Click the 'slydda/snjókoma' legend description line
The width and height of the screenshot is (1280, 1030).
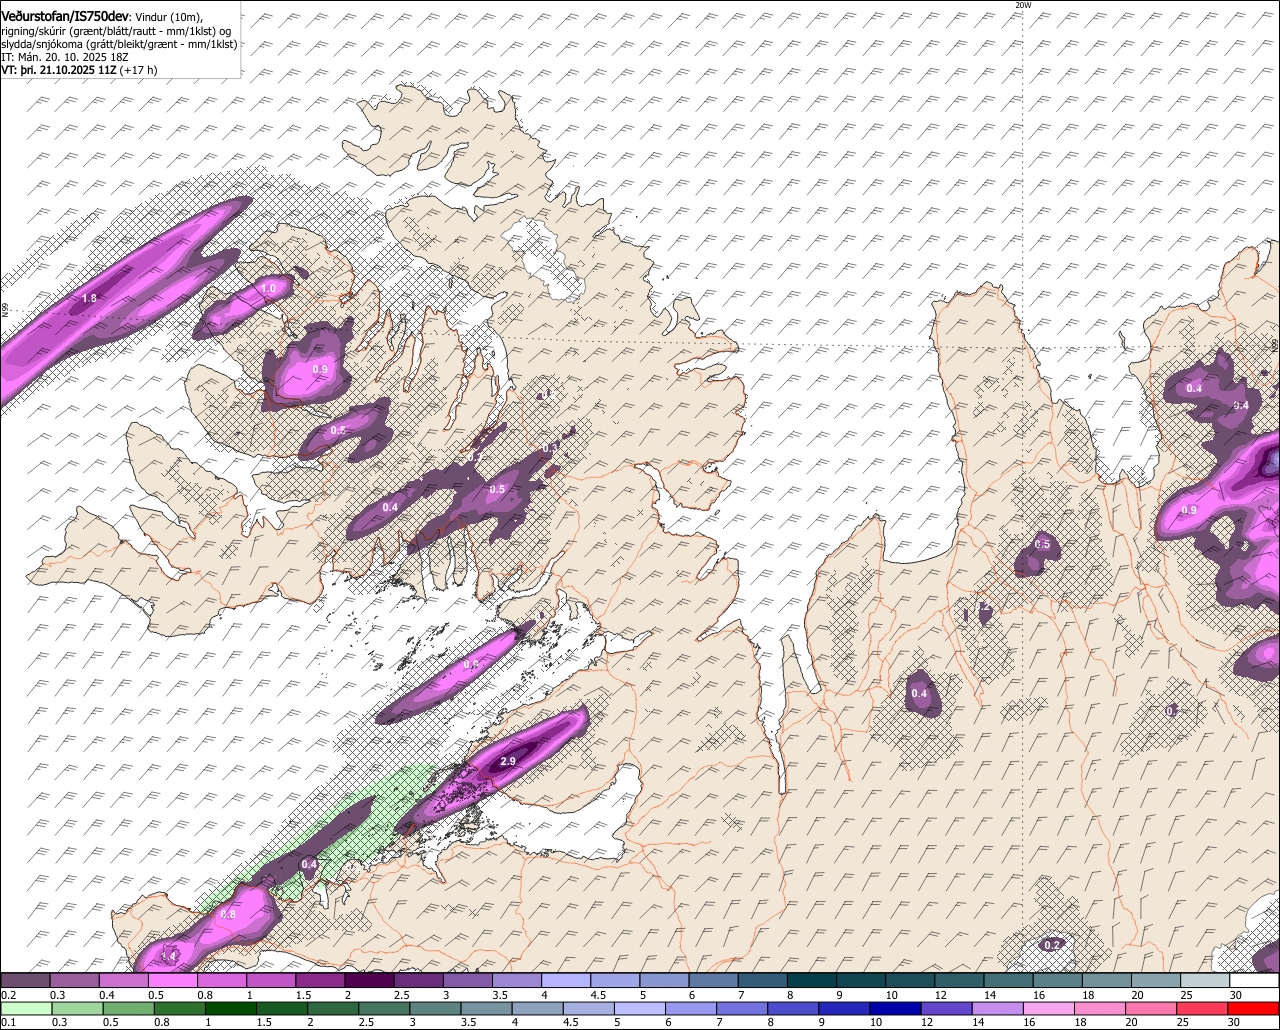120,44
